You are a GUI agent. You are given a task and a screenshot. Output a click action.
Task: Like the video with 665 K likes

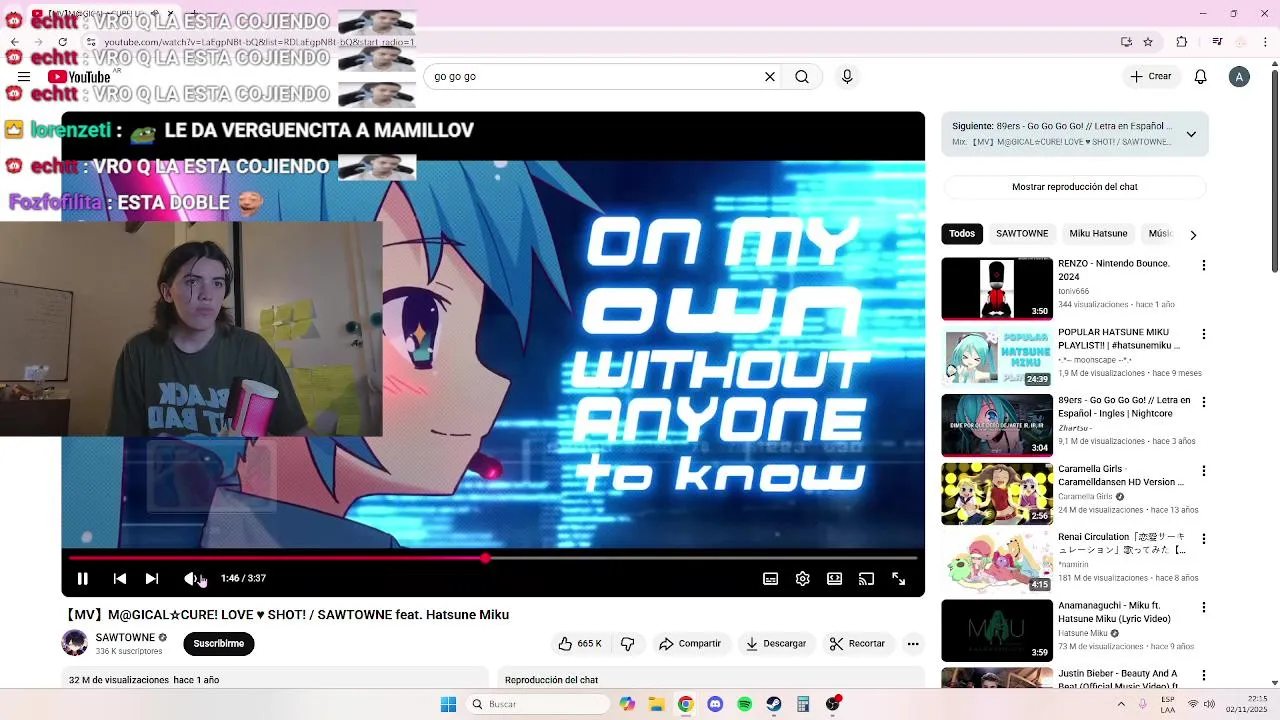pyautogui.click(x=581, y=643)
